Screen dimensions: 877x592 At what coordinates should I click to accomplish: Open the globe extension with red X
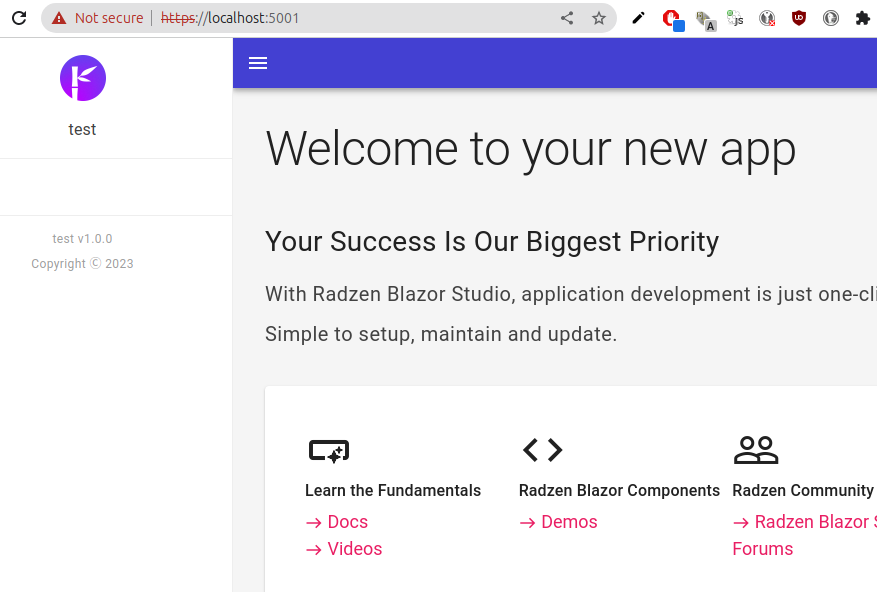767,18
